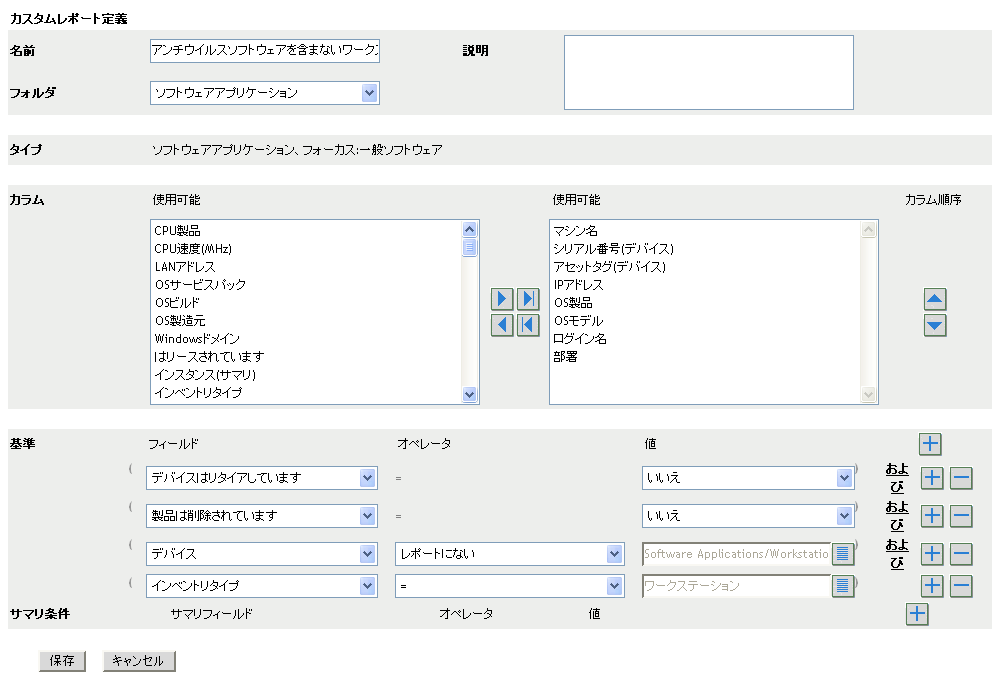Click the キャンセル button
Image resolution: width=1000 pixels, height=700 pixels.
139,661
